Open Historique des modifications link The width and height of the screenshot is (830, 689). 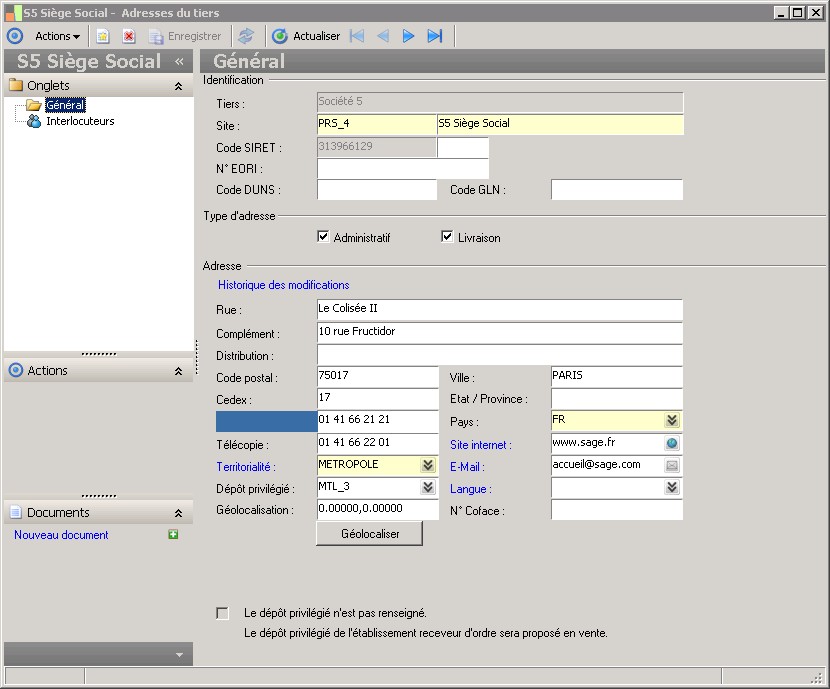[x=283, y=285]
